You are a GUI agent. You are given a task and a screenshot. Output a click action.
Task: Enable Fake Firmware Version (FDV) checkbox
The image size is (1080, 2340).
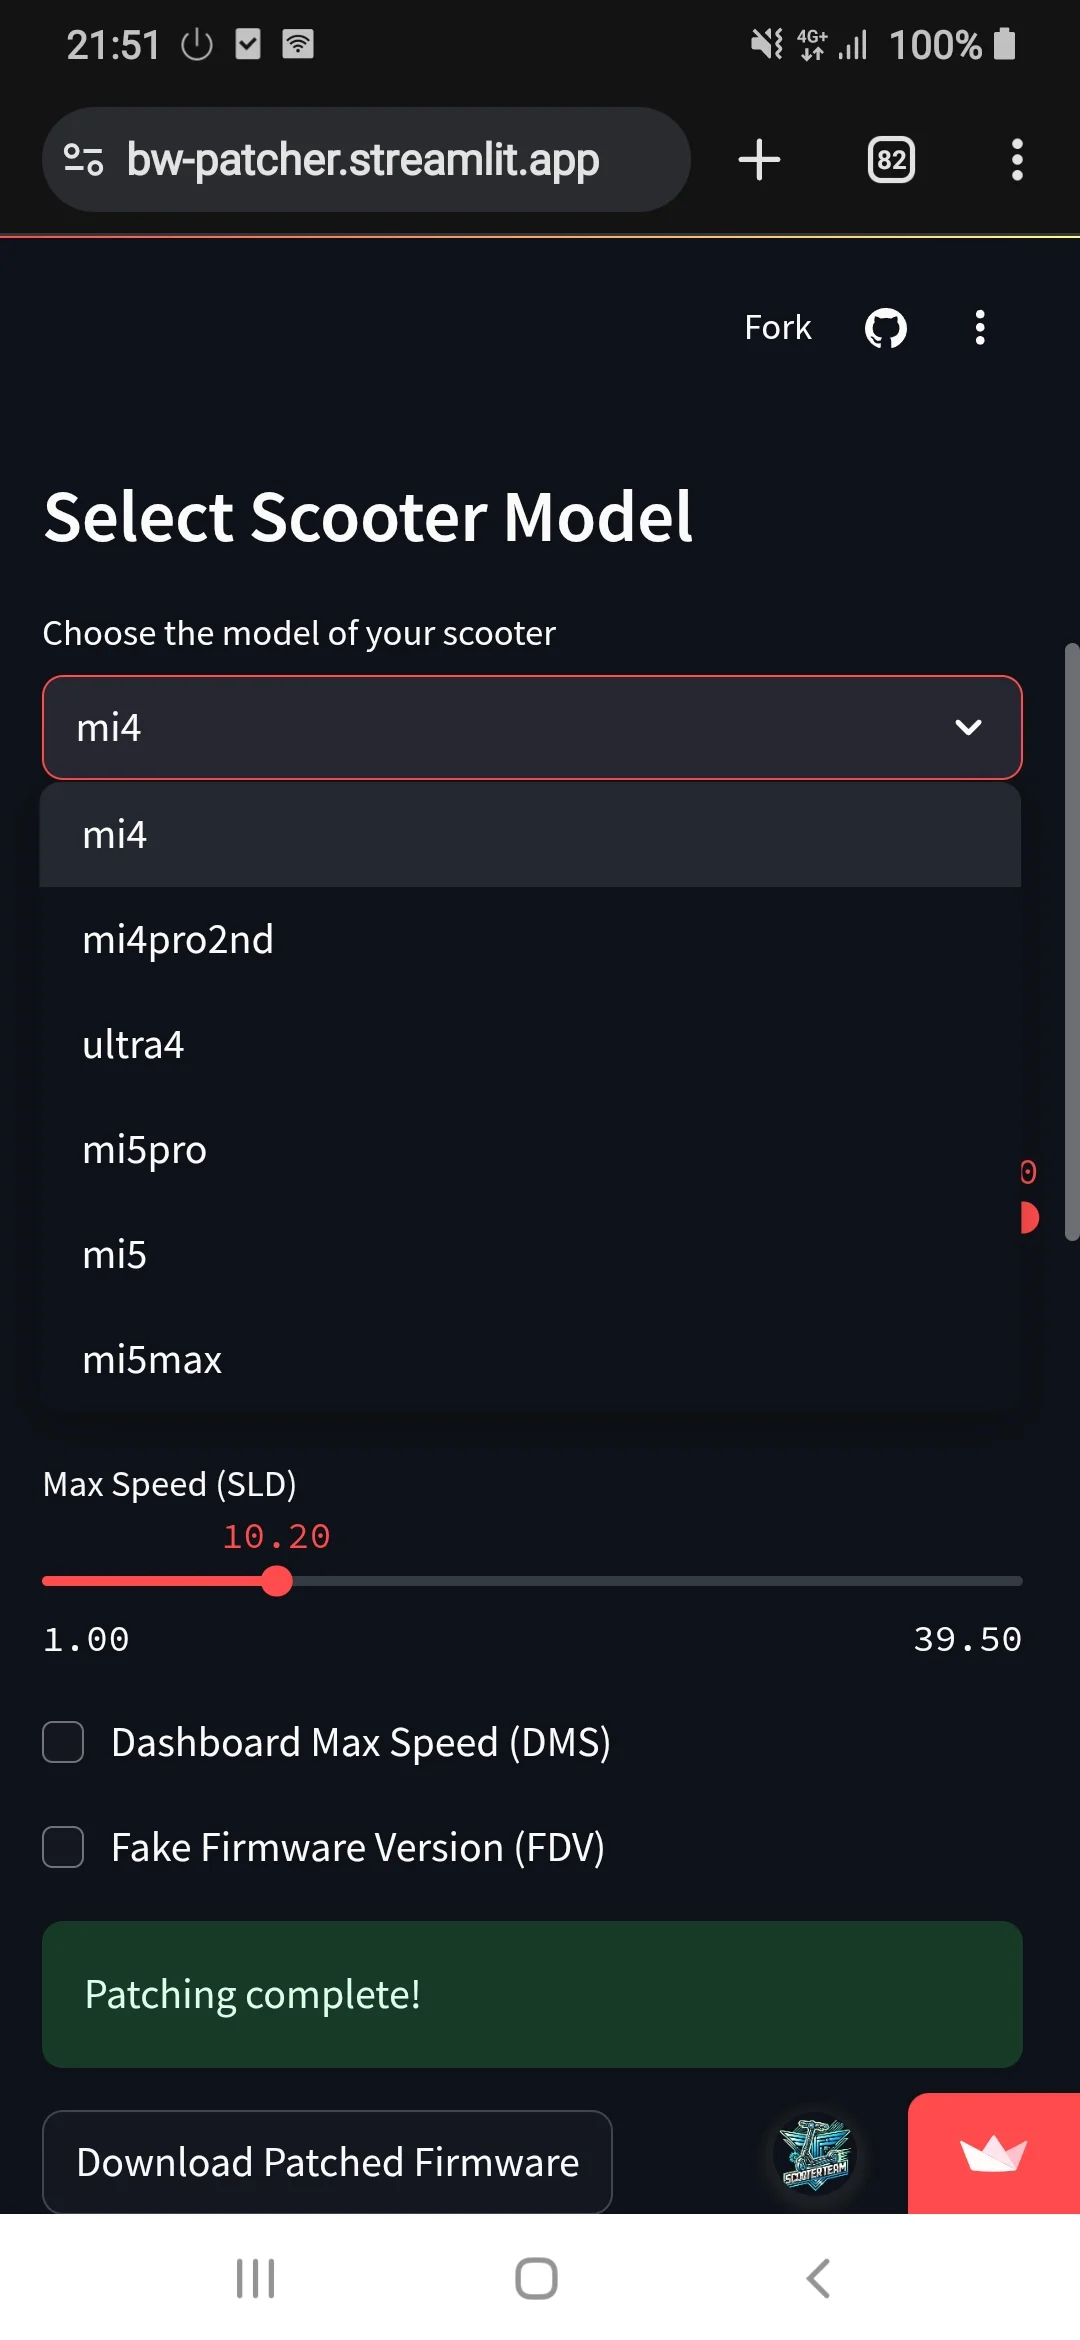(x=63, y=1847)
